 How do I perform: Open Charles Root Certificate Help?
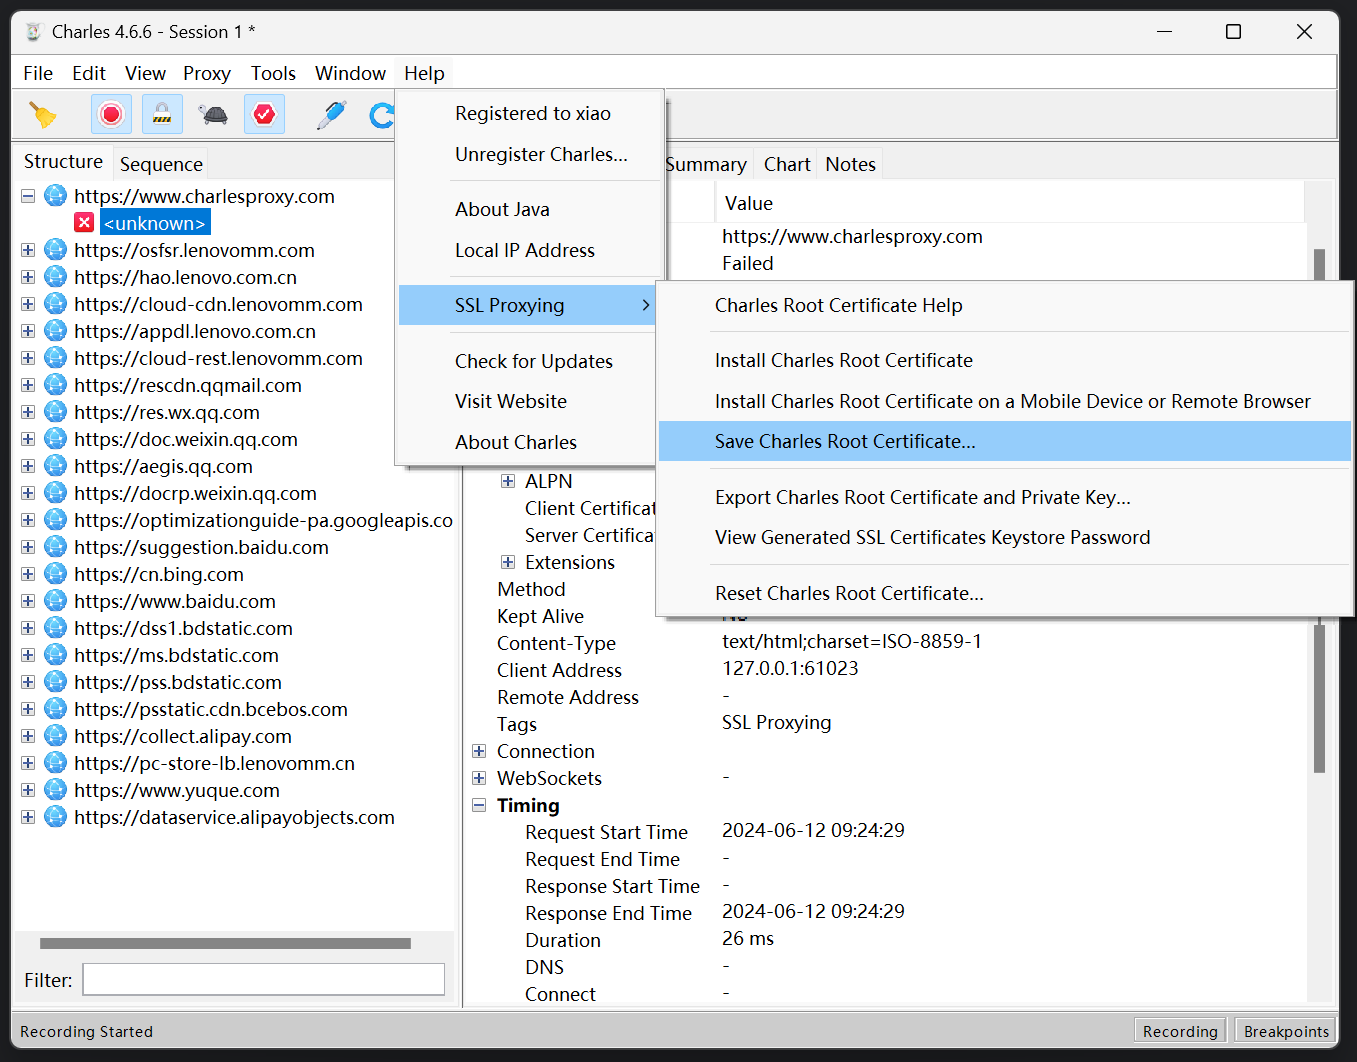coord(1004,305)
